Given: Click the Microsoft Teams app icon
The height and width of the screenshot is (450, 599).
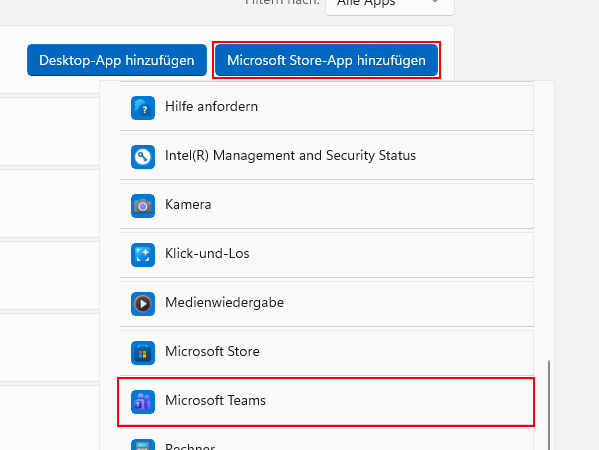Looking at the screenshot, I should [x=143, y=402].
